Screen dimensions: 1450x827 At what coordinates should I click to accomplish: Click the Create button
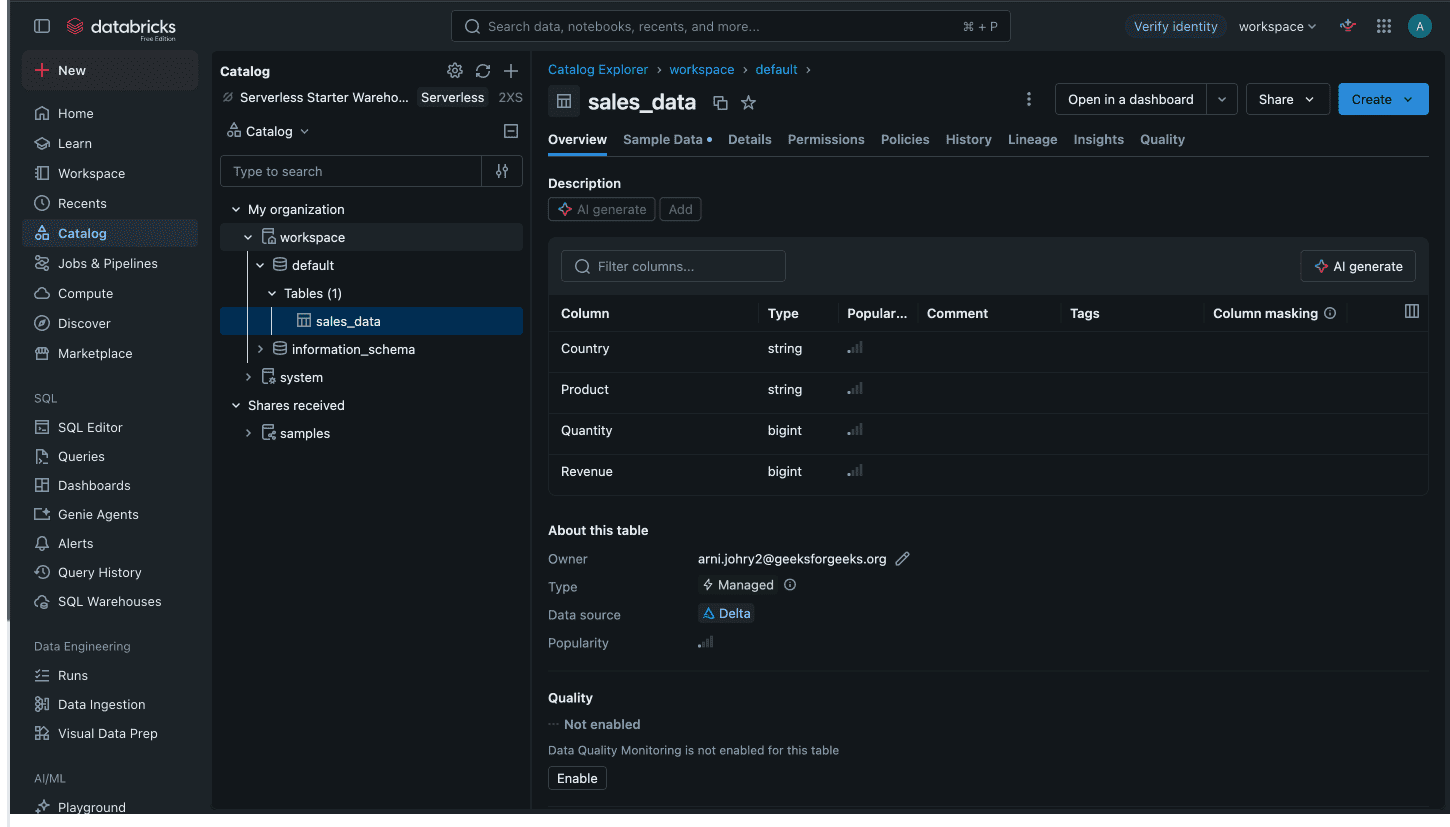(1383, 99)
